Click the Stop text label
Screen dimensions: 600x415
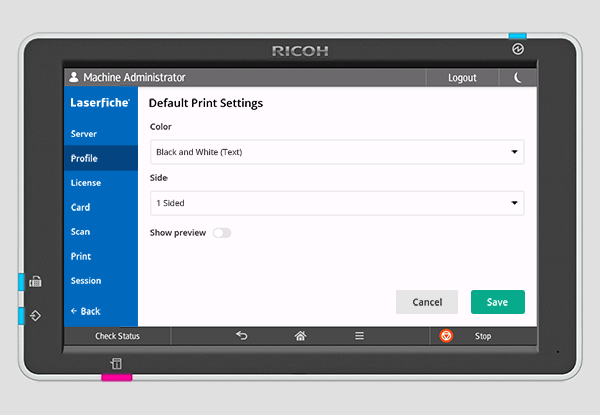[x=483, y=336]
